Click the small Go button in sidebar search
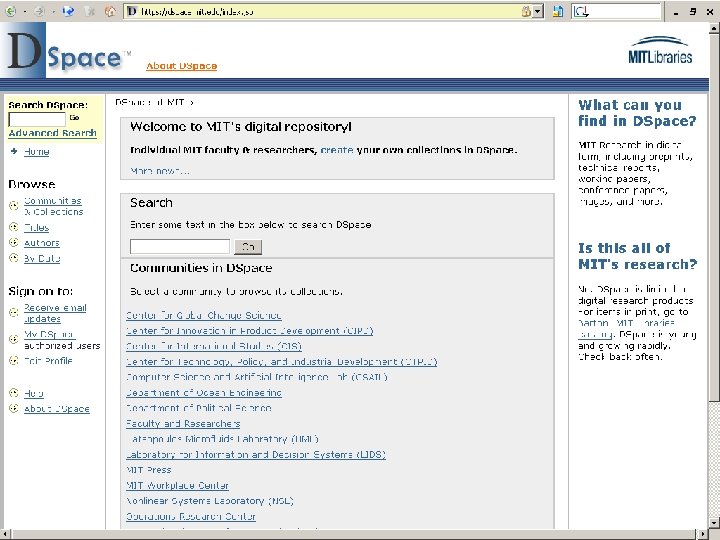 tap(74, 118)
